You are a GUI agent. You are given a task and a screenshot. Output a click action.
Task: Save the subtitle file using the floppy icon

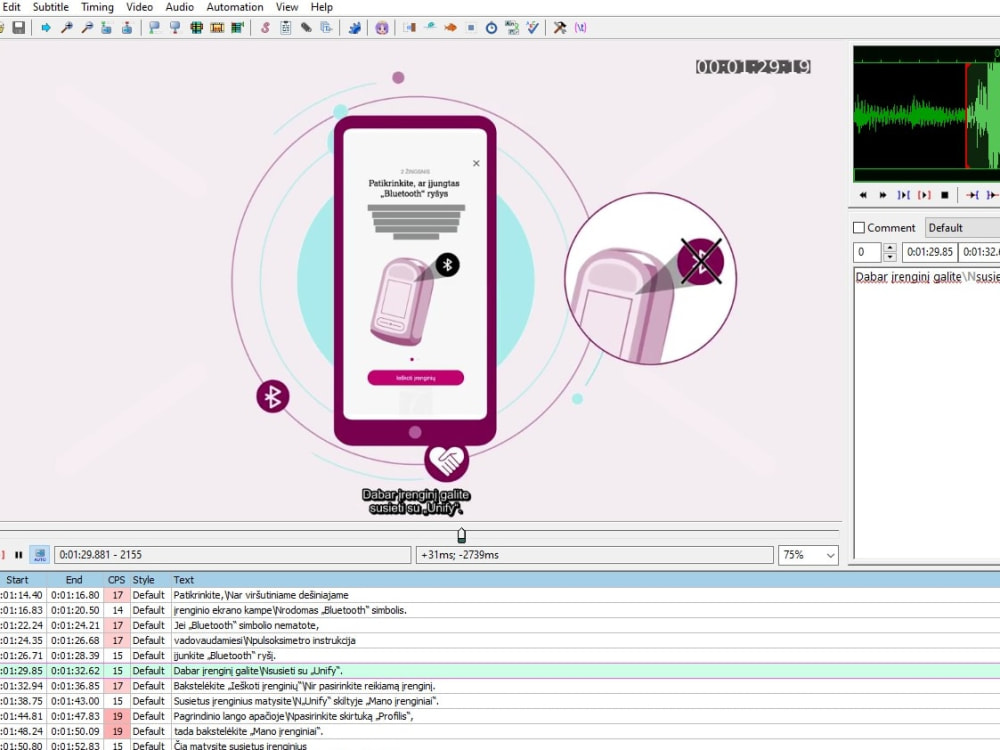(x=18, y=27)
